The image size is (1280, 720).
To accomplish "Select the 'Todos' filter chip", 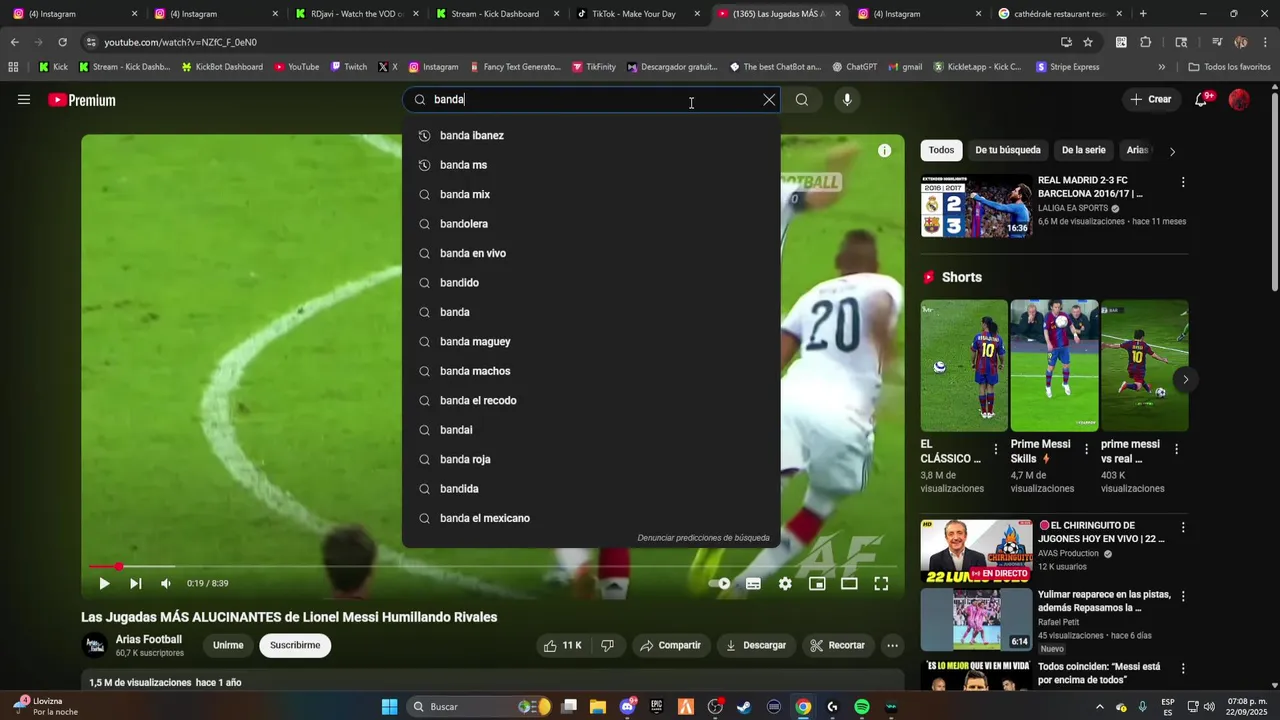I will pos(941,150).
